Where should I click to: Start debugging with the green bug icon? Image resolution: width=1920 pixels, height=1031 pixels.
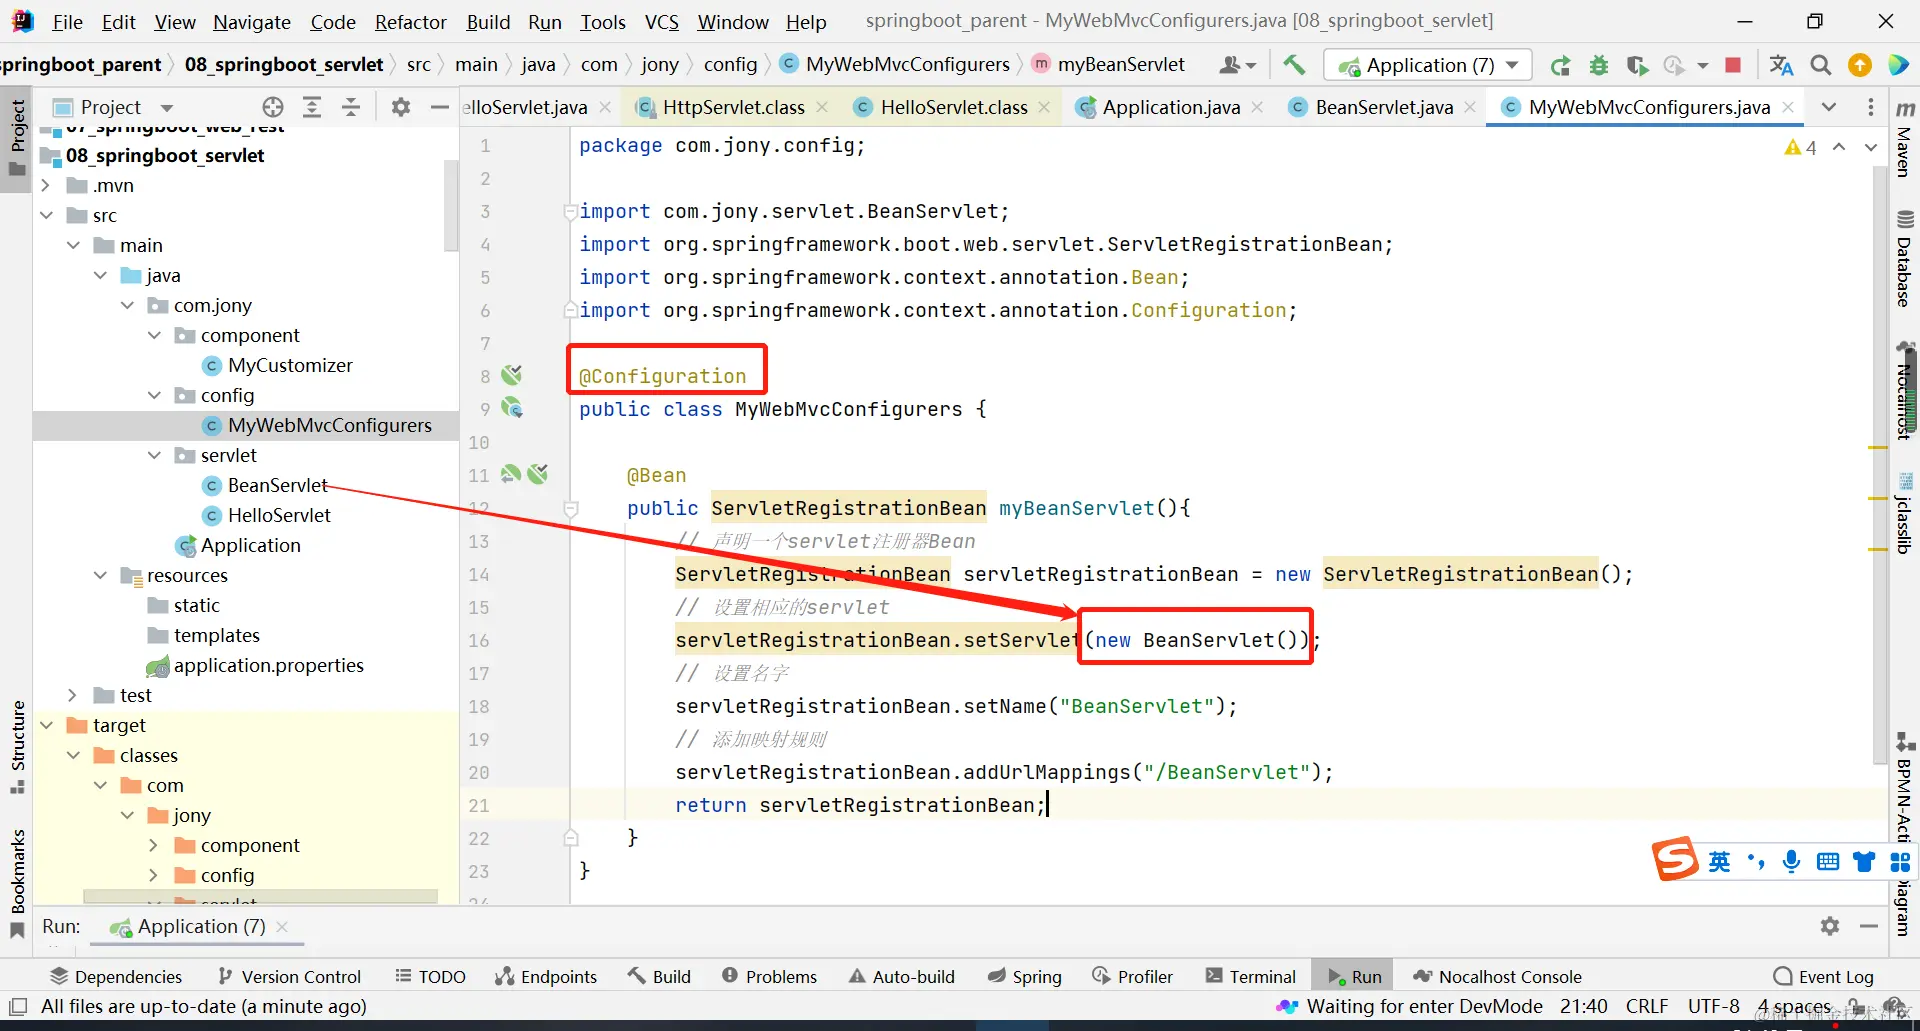pyautogui.click(x=1599, y=66)
